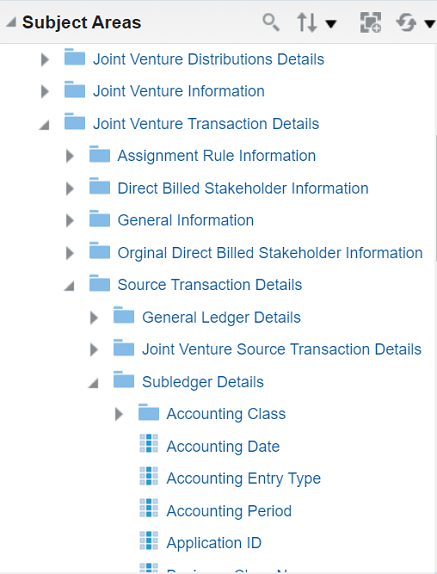Collapse the Source Transaction Details node
Screen dimensions: 437x574
pos(69,286)
